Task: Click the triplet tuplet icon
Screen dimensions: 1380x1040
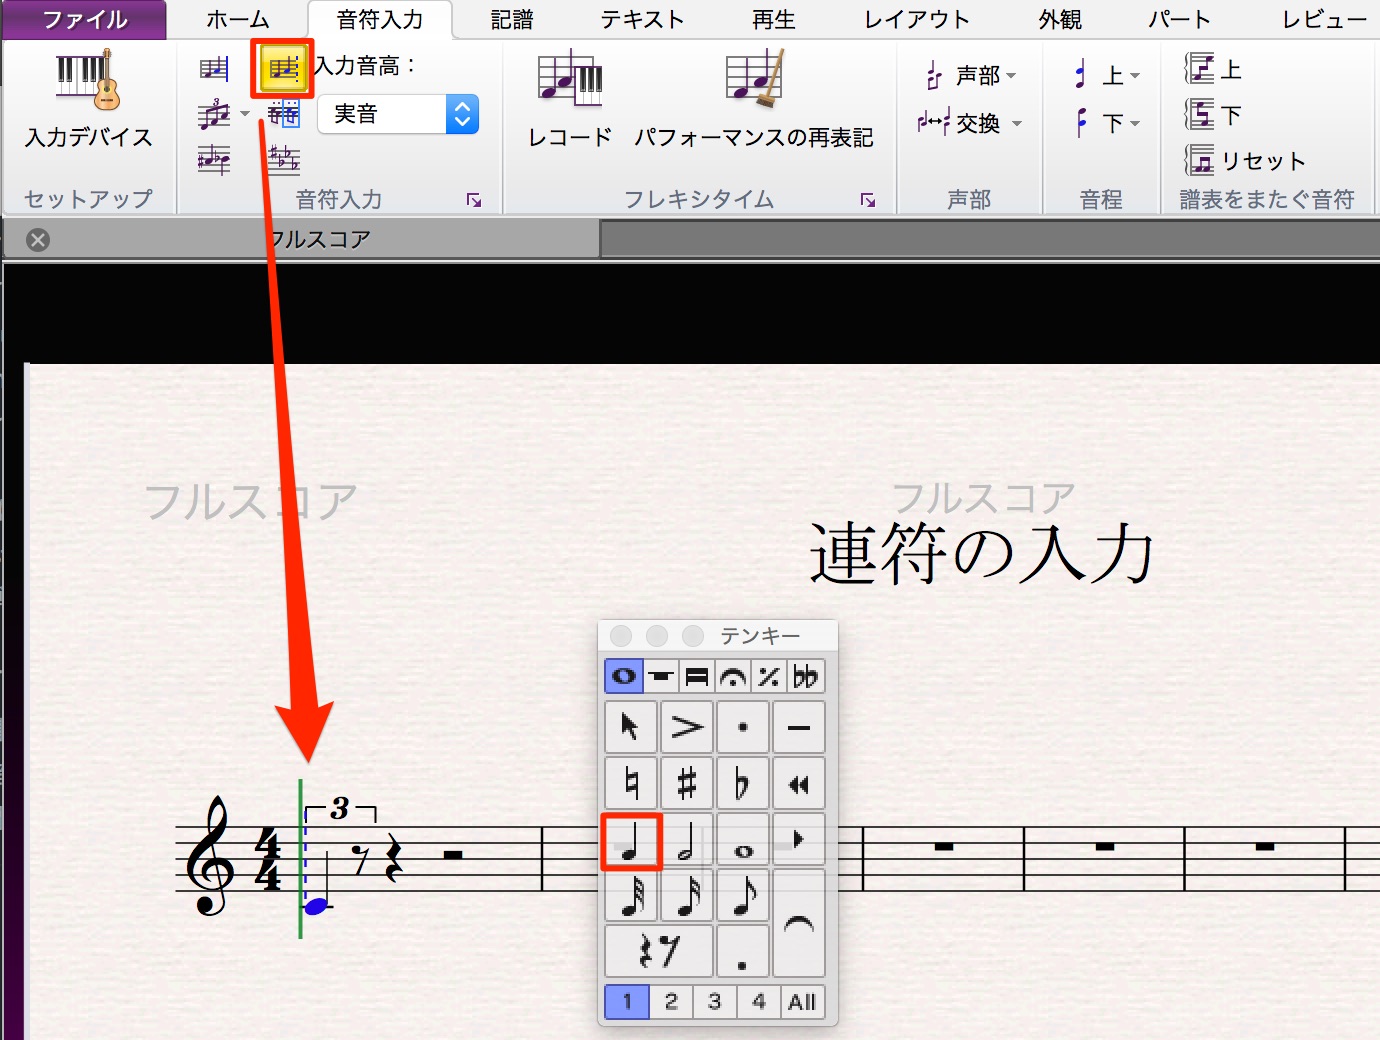Action: coord(214,114)
